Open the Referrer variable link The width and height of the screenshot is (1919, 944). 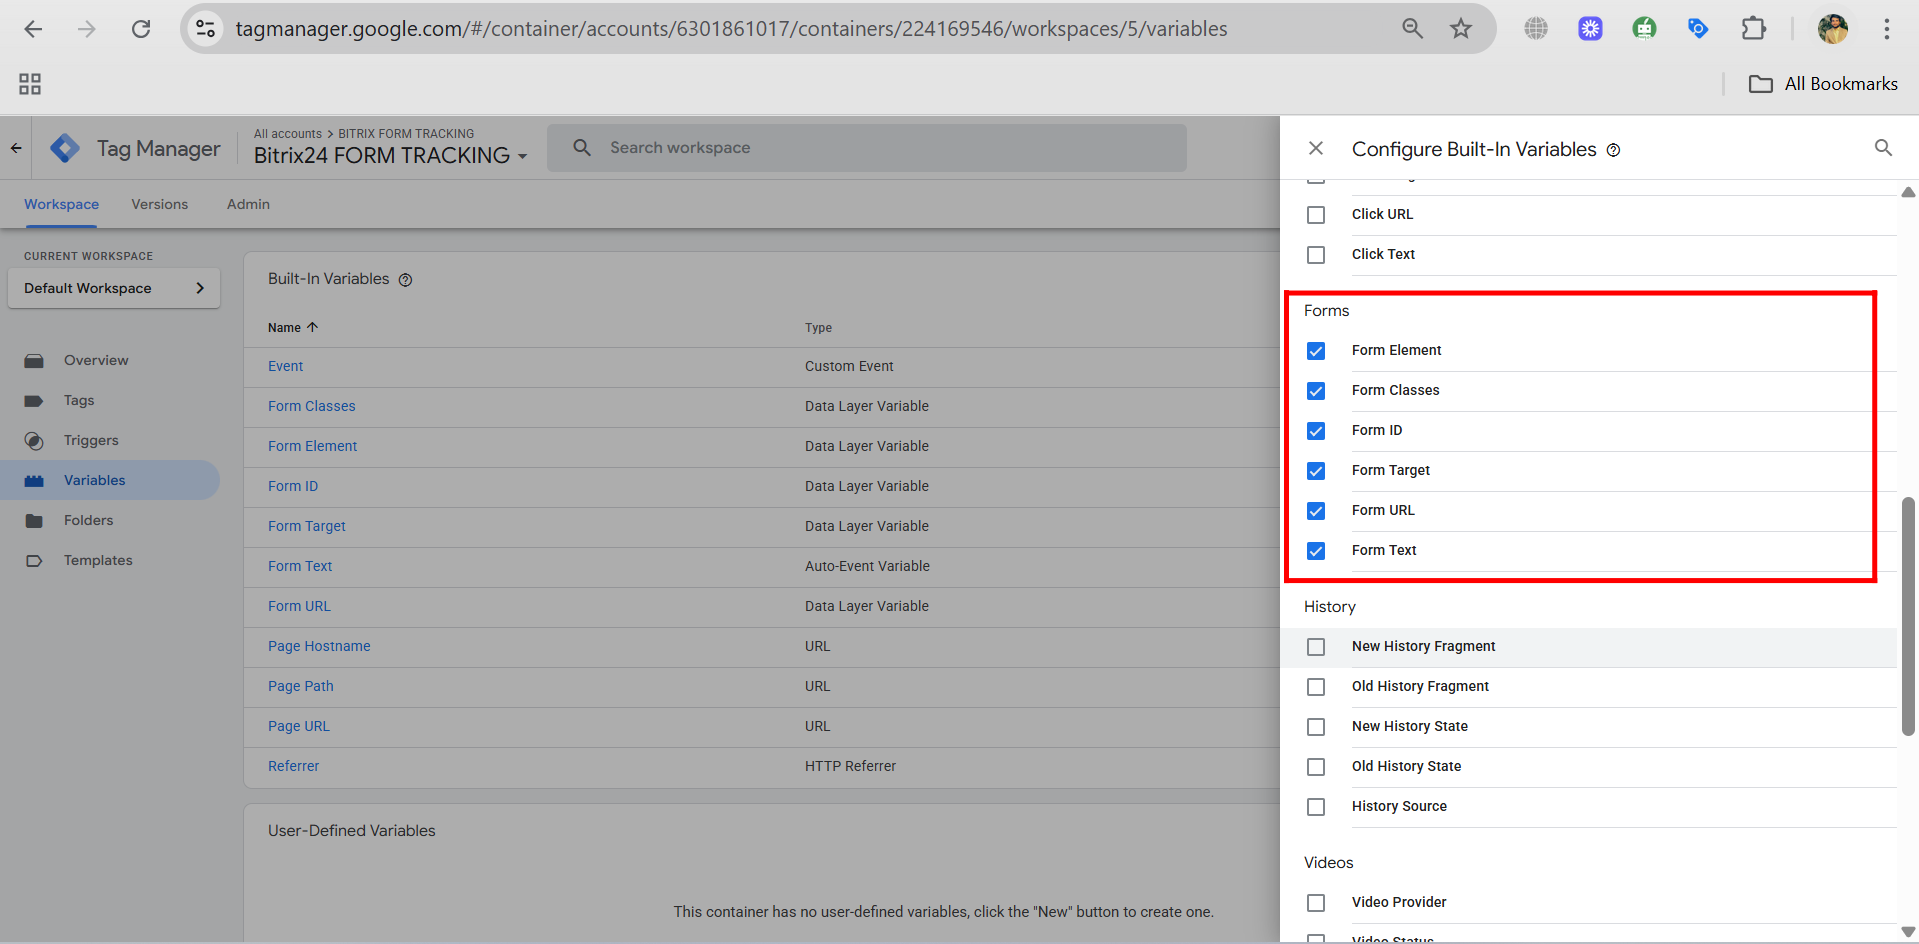pos(293,766)
